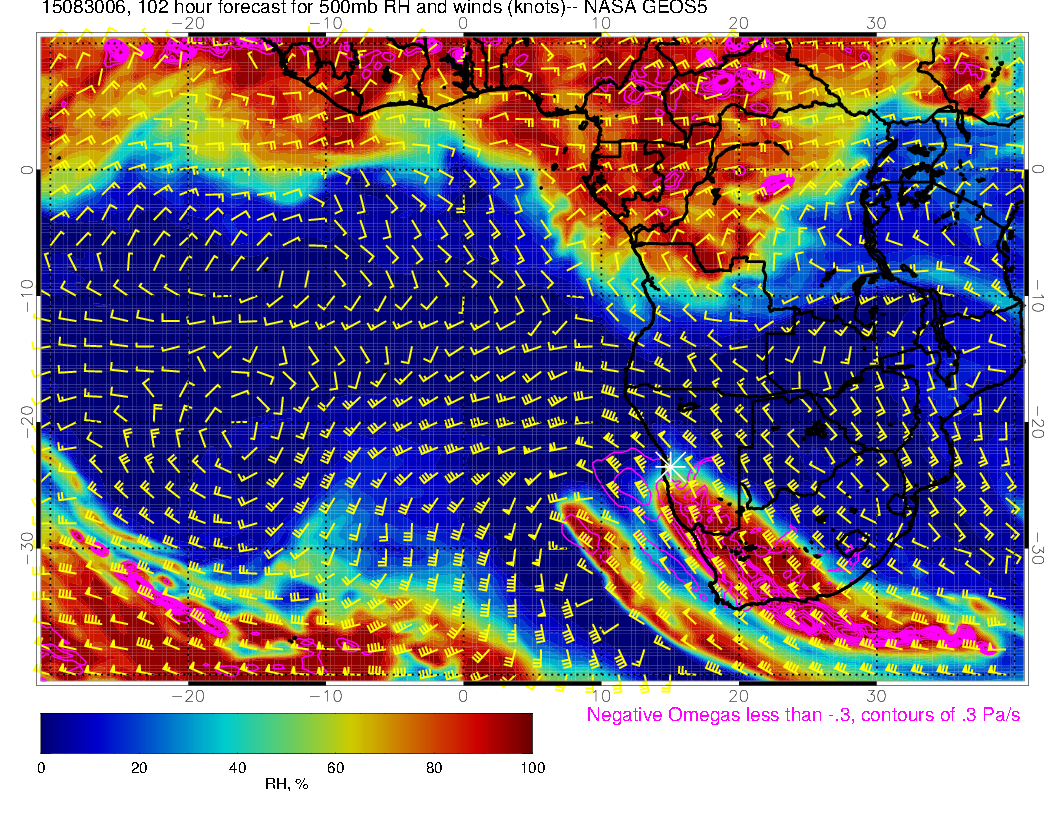Click the '30' longitude label on the bottom axis
The image size is (1056, 816).
(x=876, y=696)
